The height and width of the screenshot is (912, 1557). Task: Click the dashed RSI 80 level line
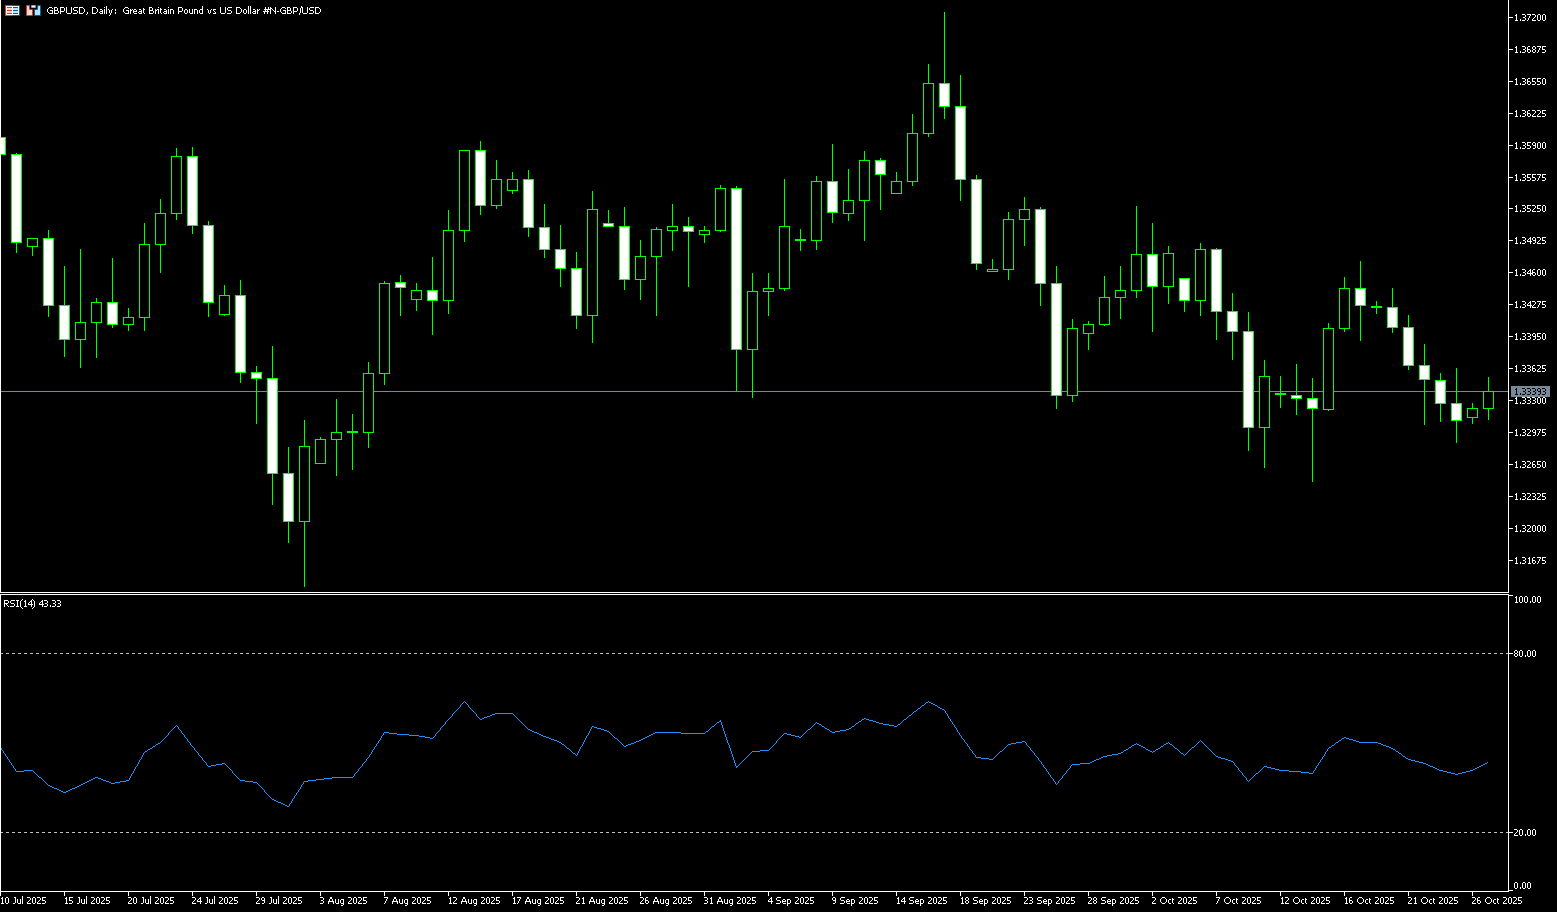pos(750,654)
